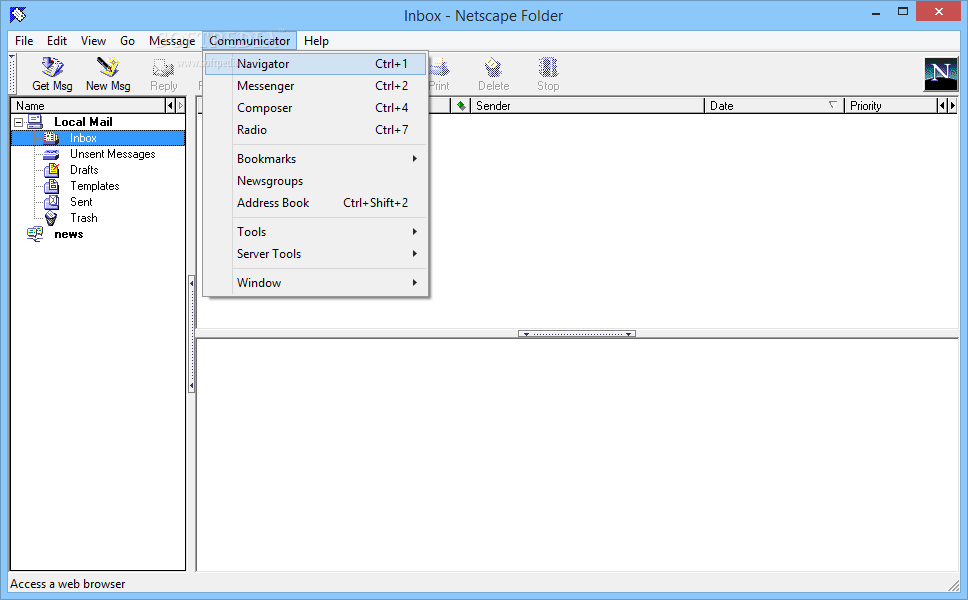Click the Print toolbar icon

coord(439,72)
